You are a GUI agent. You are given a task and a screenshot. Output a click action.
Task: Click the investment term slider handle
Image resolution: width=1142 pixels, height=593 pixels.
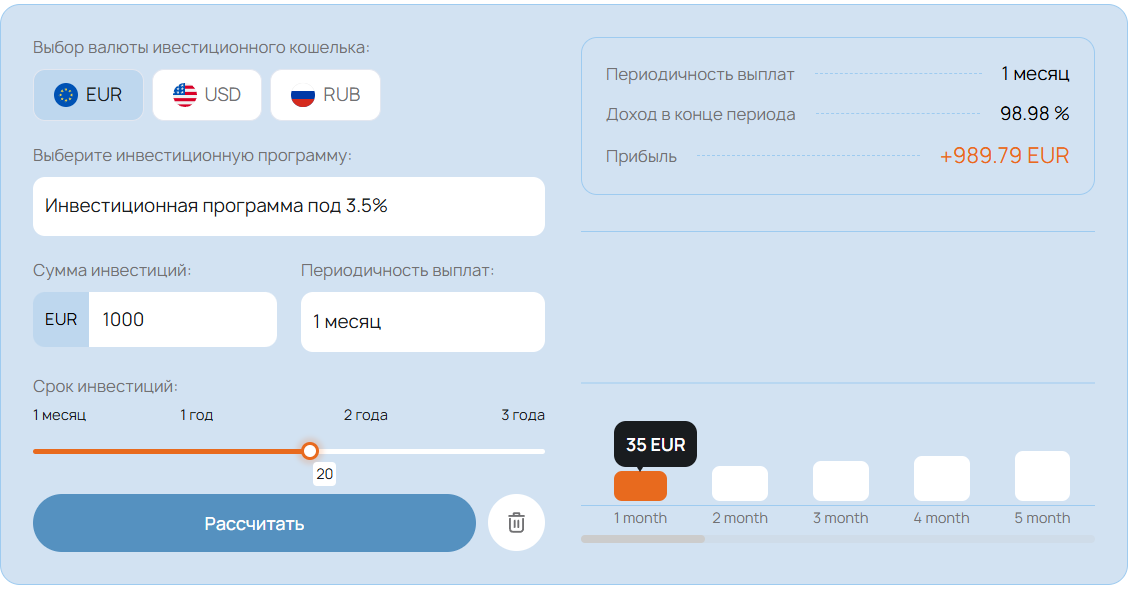pyautogui.click(x=310, y=451)
